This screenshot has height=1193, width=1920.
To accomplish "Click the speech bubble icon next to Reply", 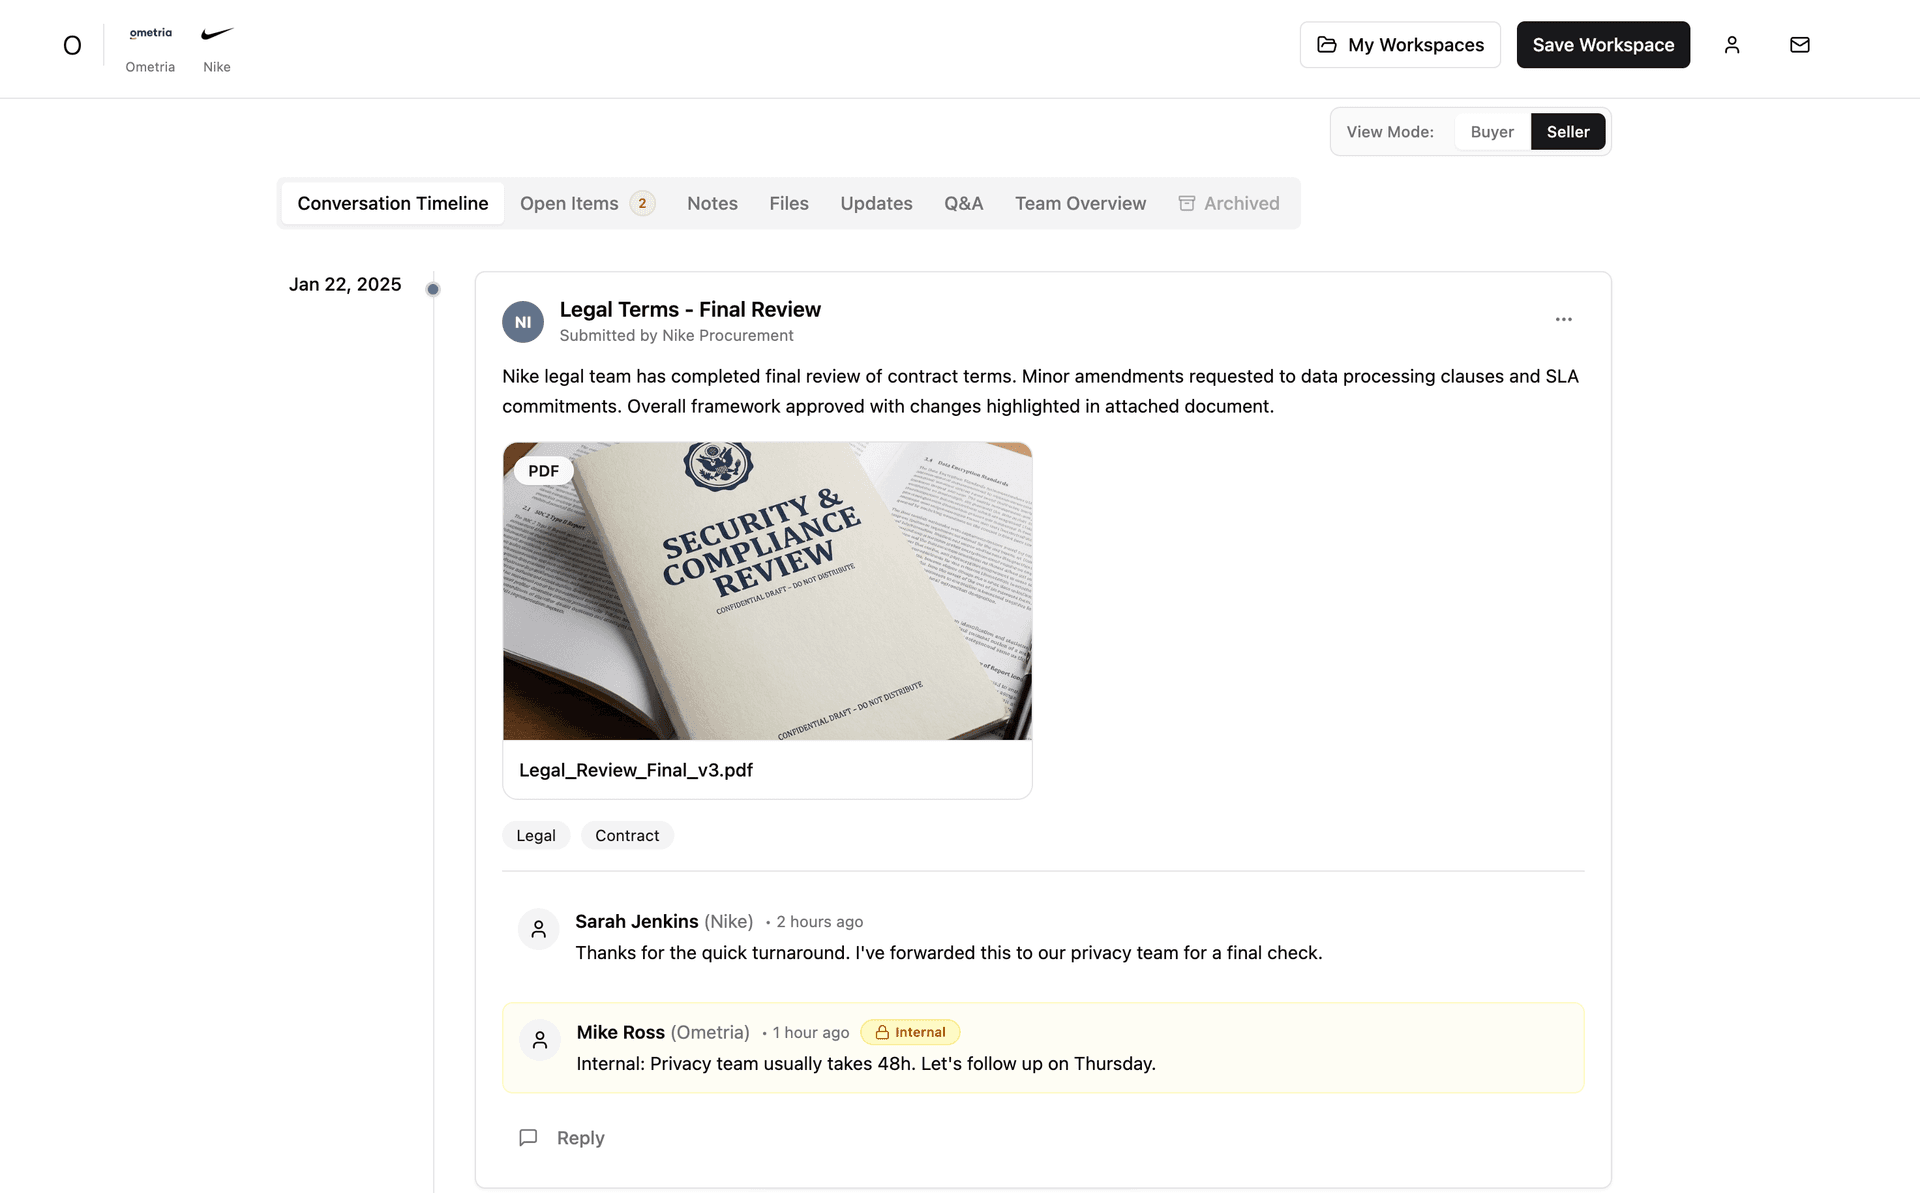I will click(528, 1137).
